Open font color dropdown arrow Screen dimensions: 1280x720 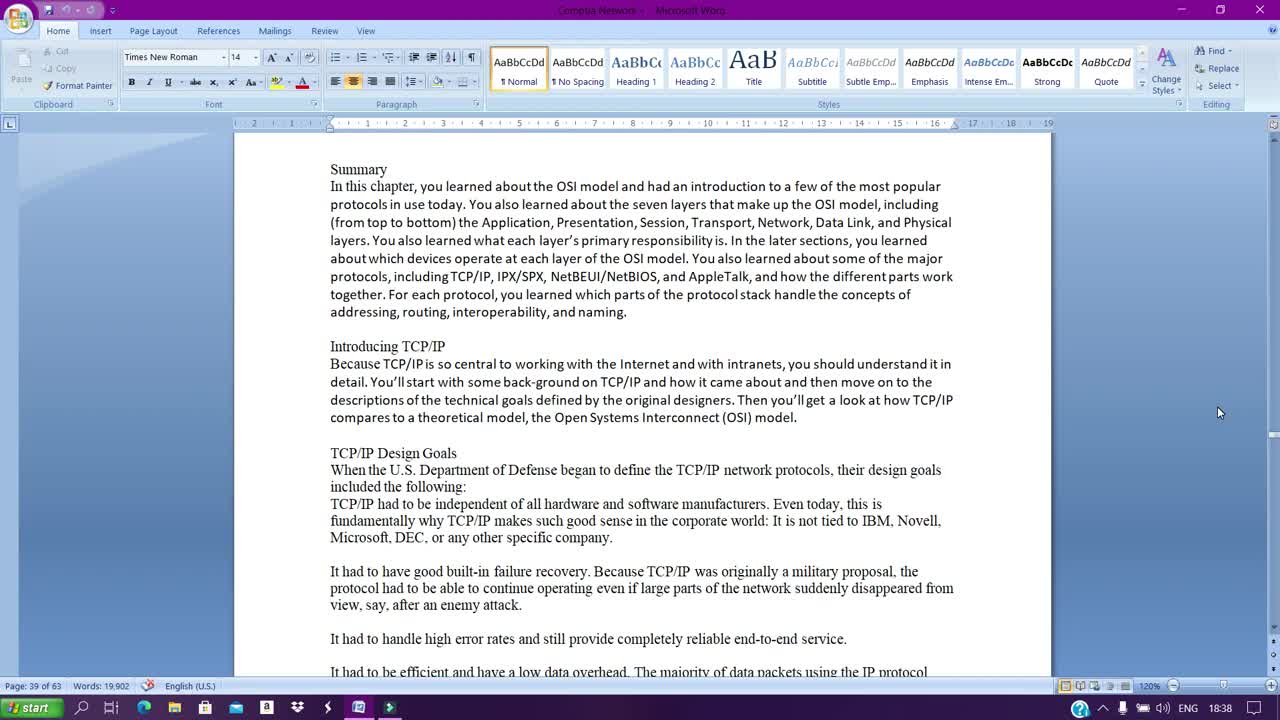point(313,82)
